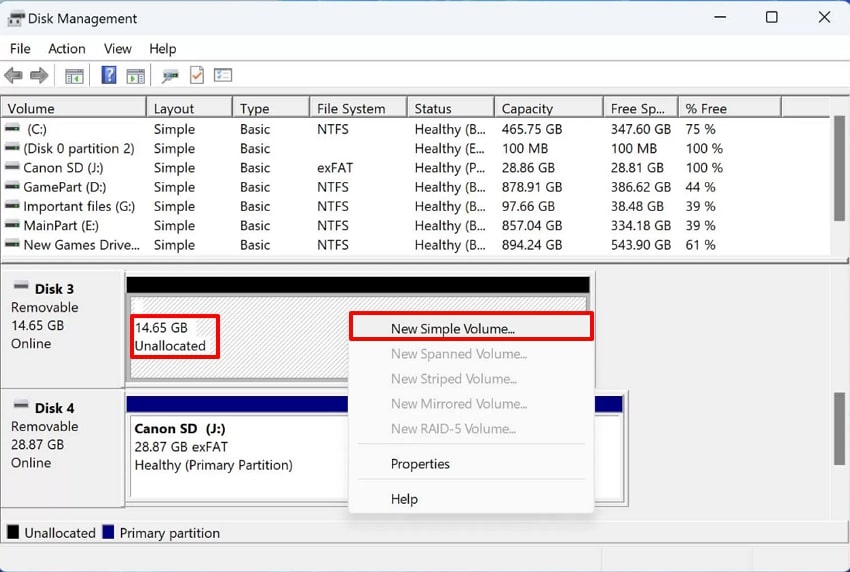
Task: Click the drive icon beside Canon SD (J:) row
Action: (x=12, y=167)
